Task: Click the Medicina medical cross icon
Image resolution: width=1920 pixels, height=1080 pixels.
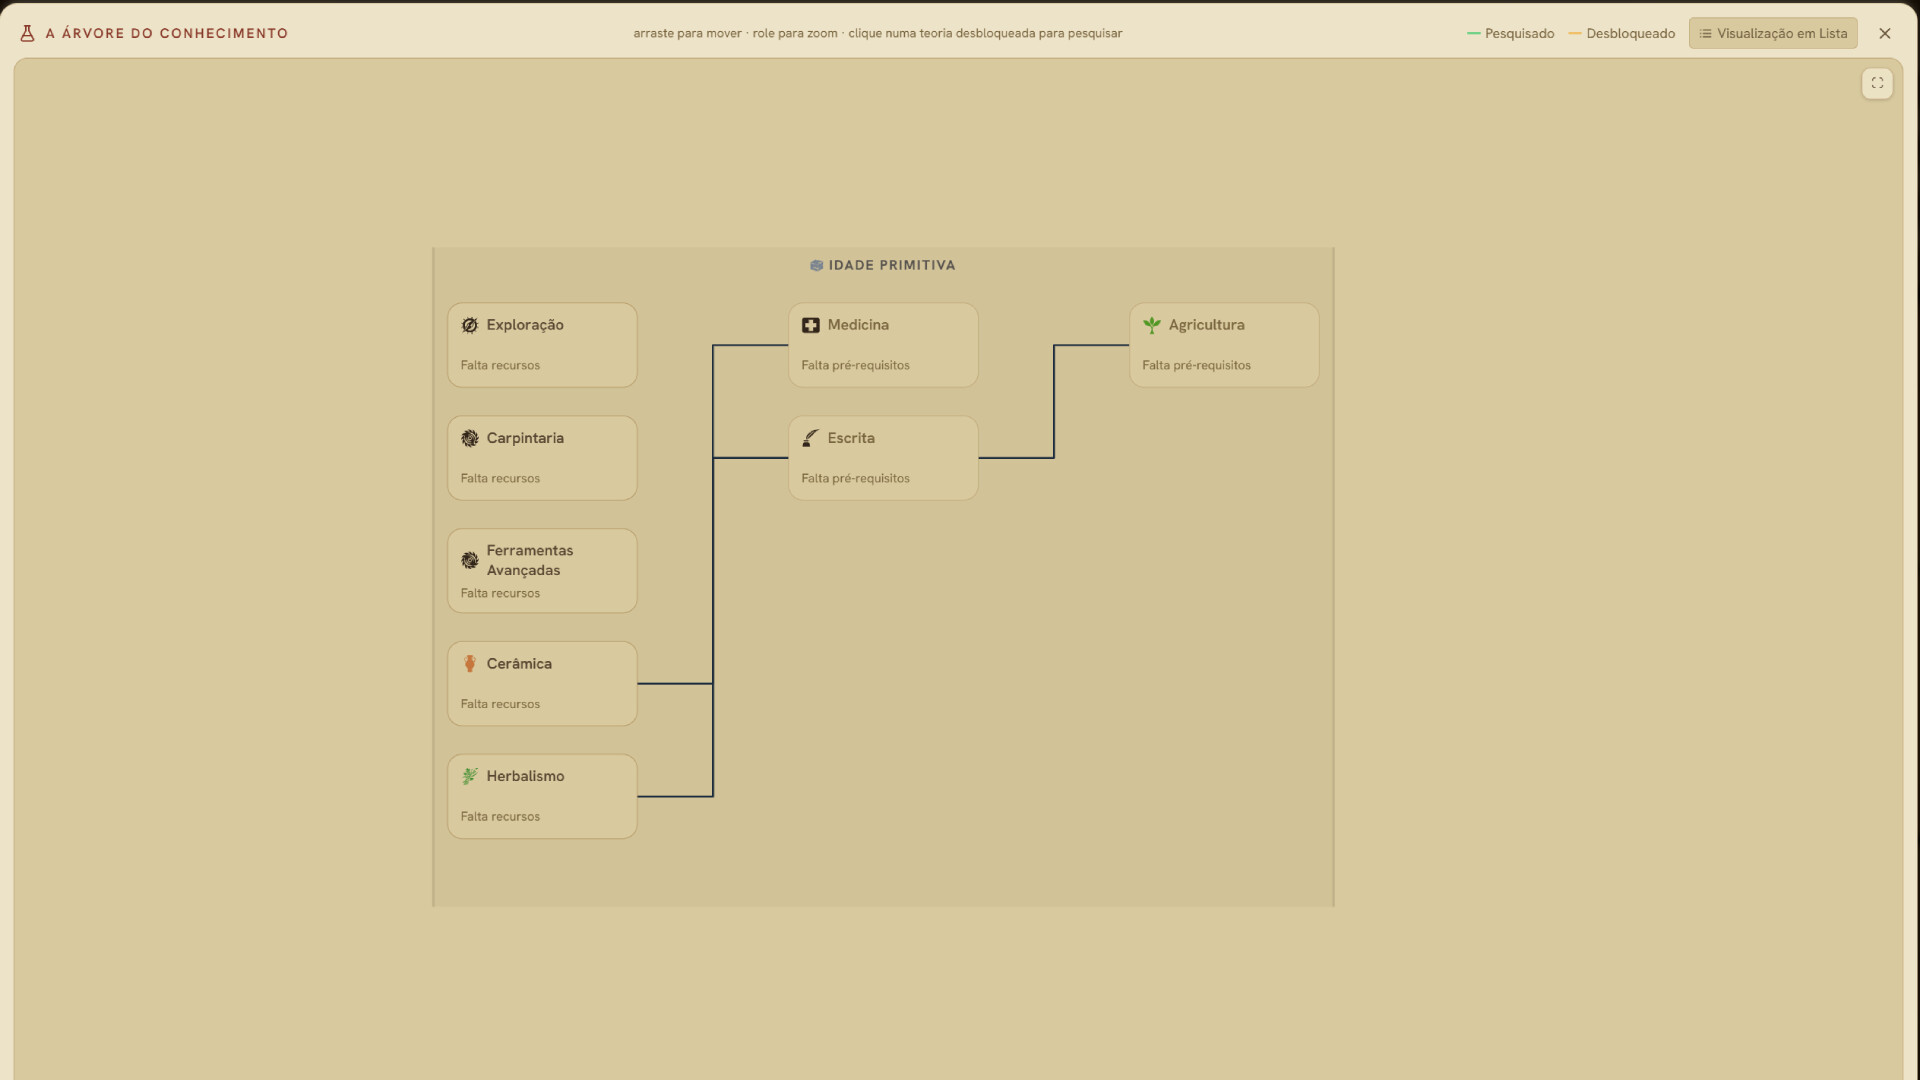Action: click(x=811, y=325)
